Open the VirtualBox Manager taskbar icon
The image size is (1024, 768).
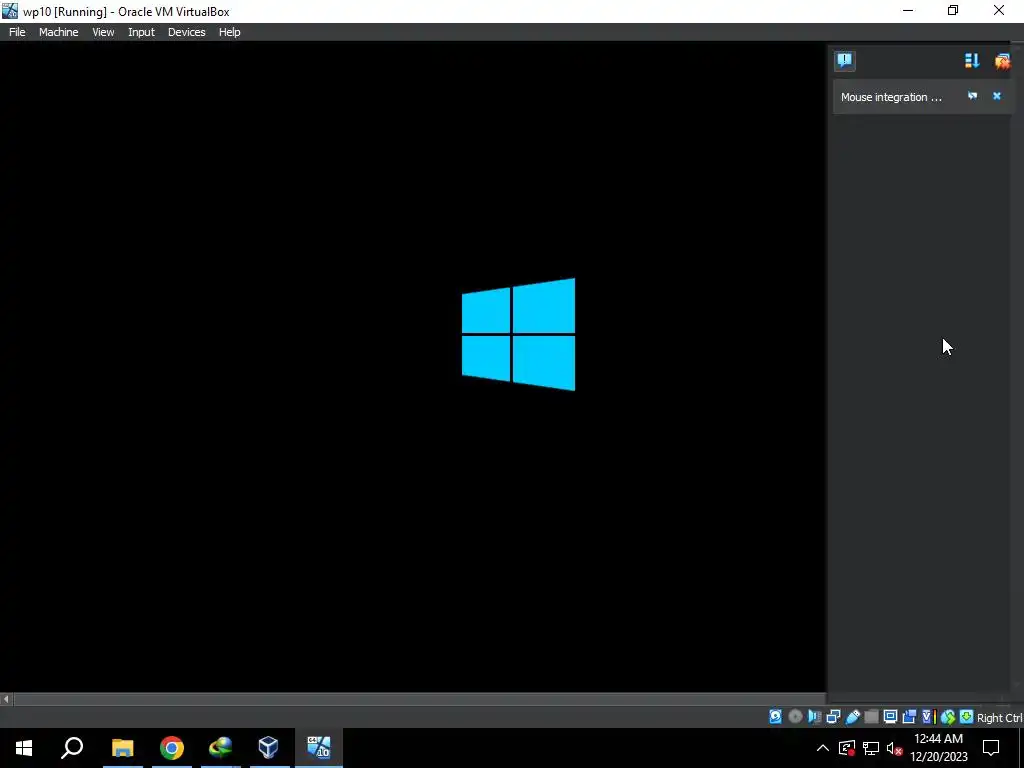click(268, 748)
